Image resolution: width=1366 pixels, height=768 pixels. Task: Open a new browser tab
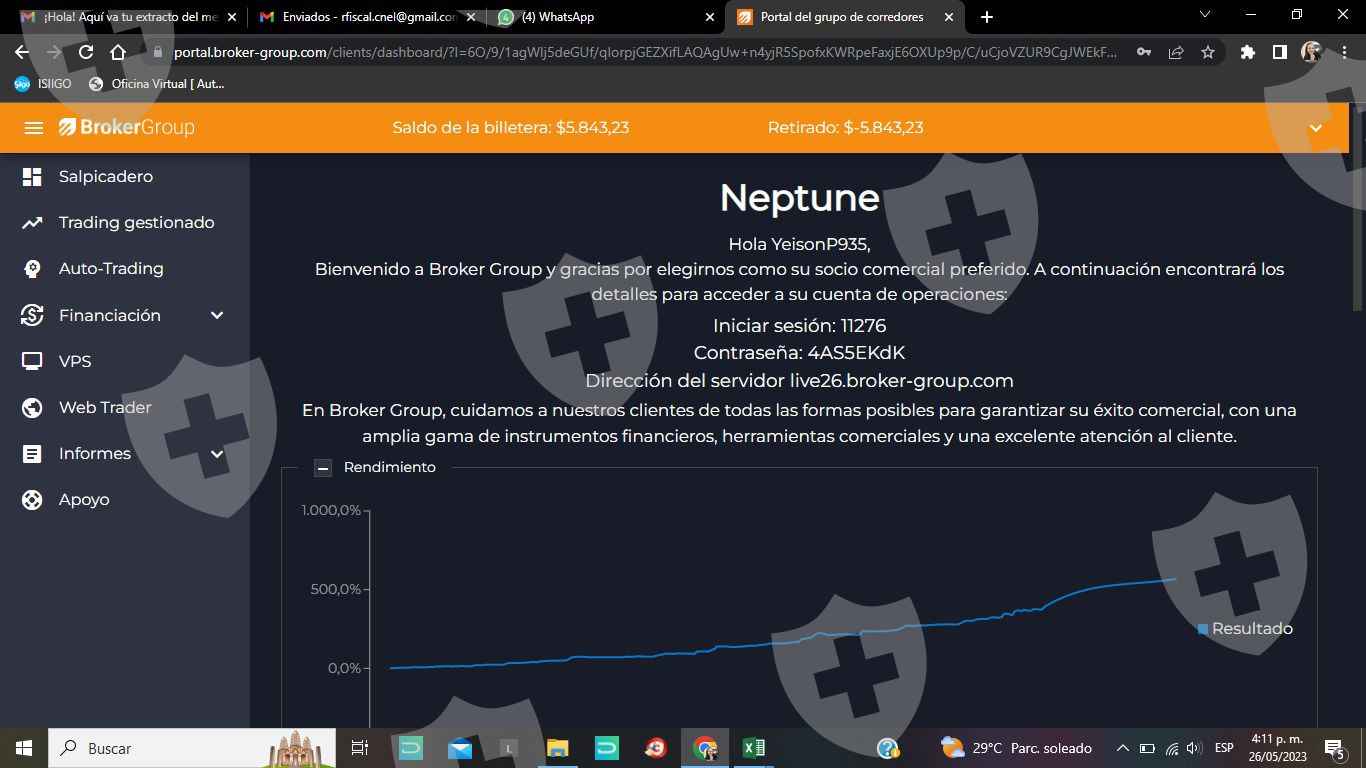click(987, 17)
